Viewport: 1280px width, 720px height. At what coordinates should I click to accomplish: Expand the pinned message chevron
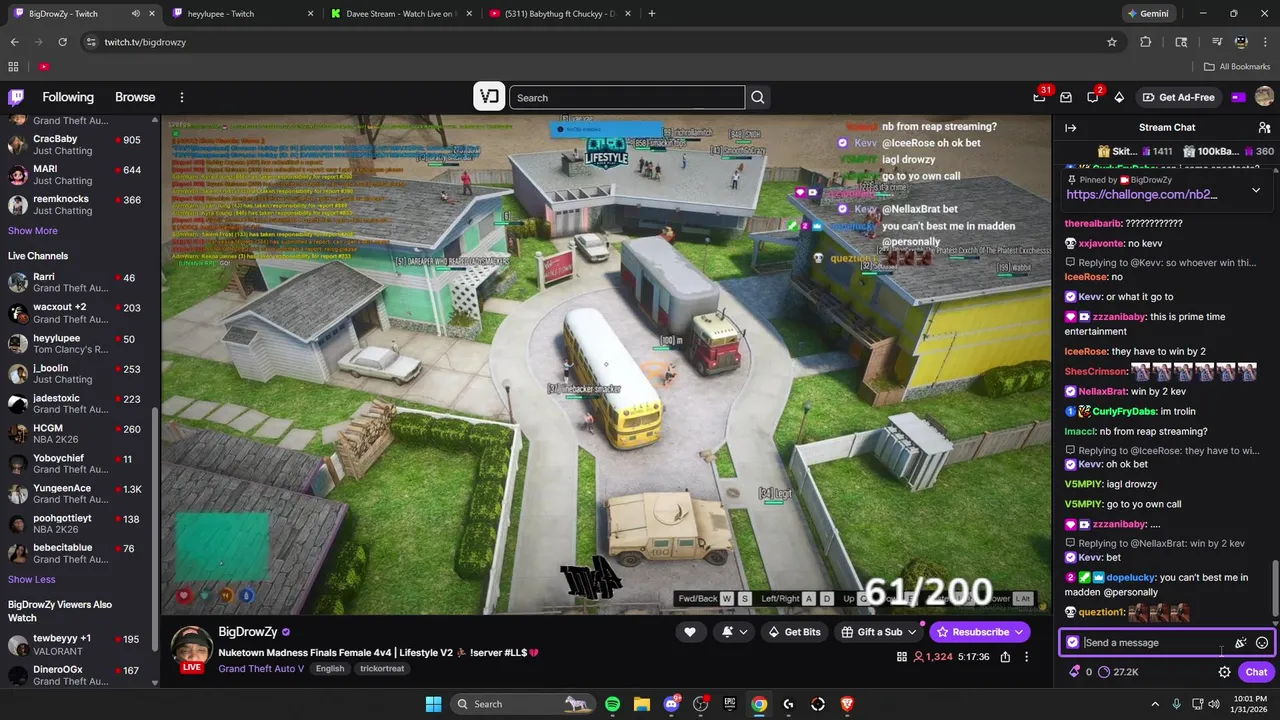point(1256,190)
